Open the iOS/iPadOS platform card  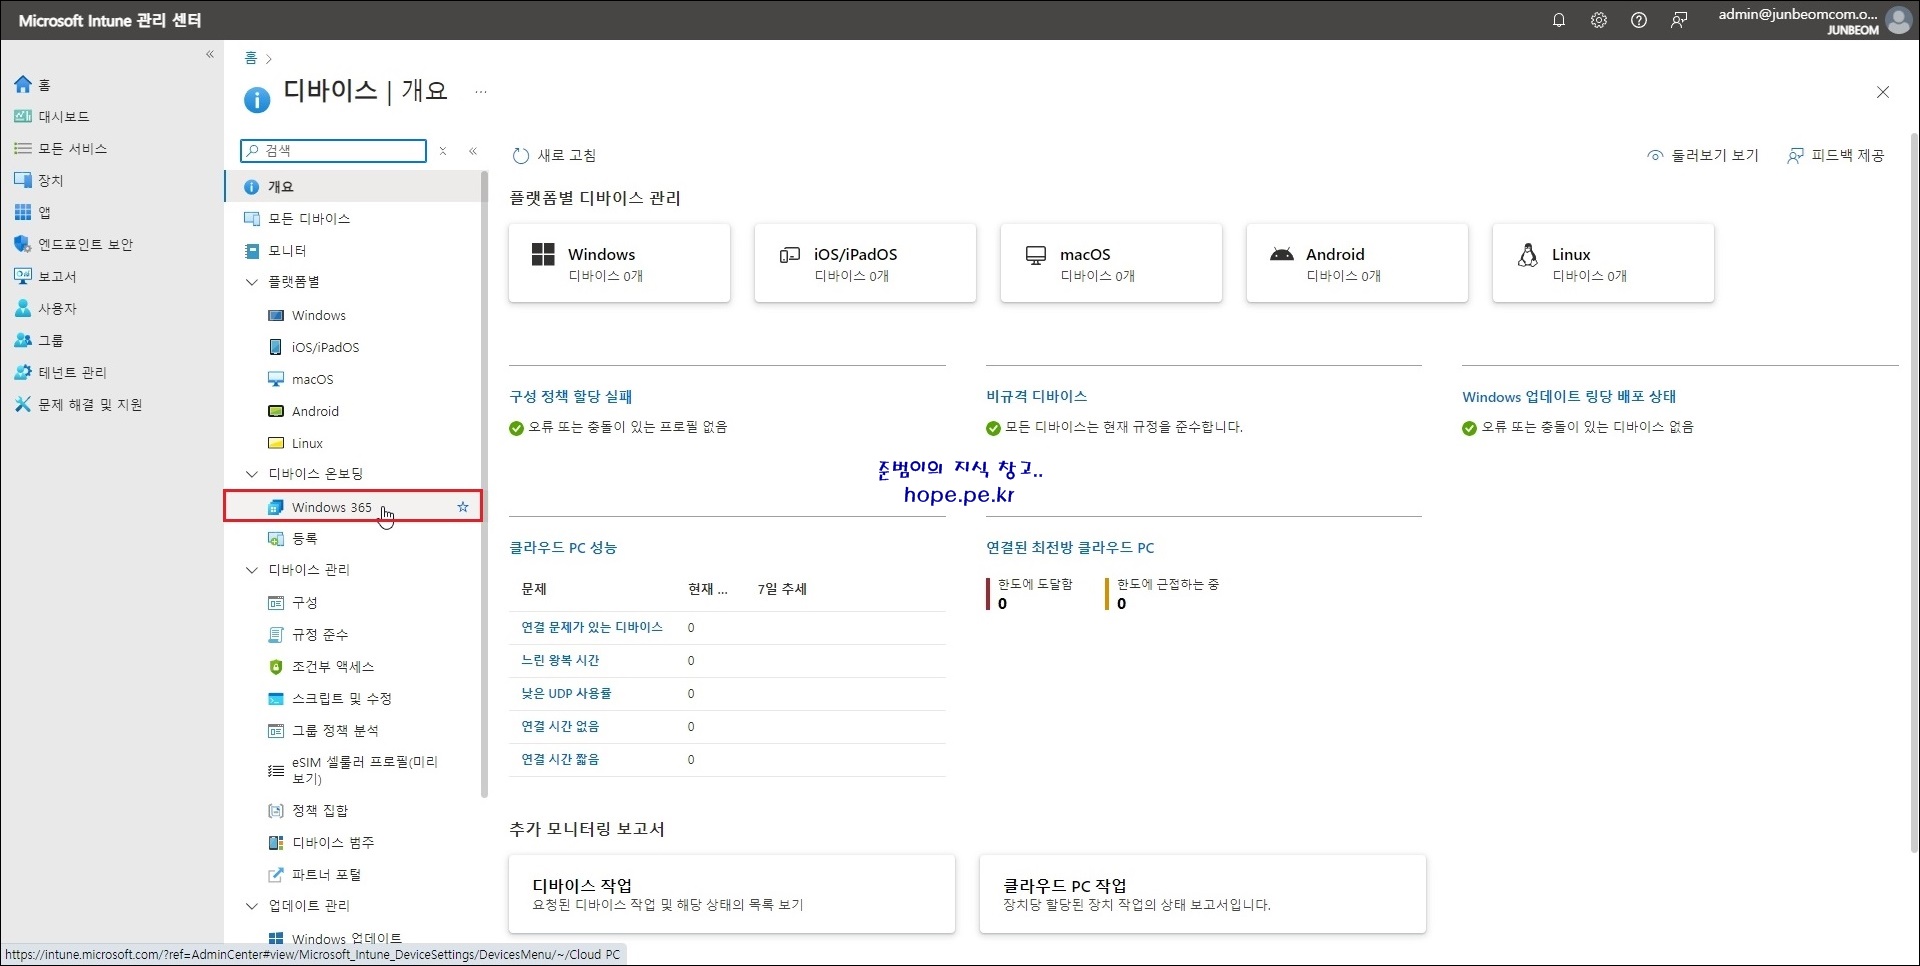(x=865, y=263)
